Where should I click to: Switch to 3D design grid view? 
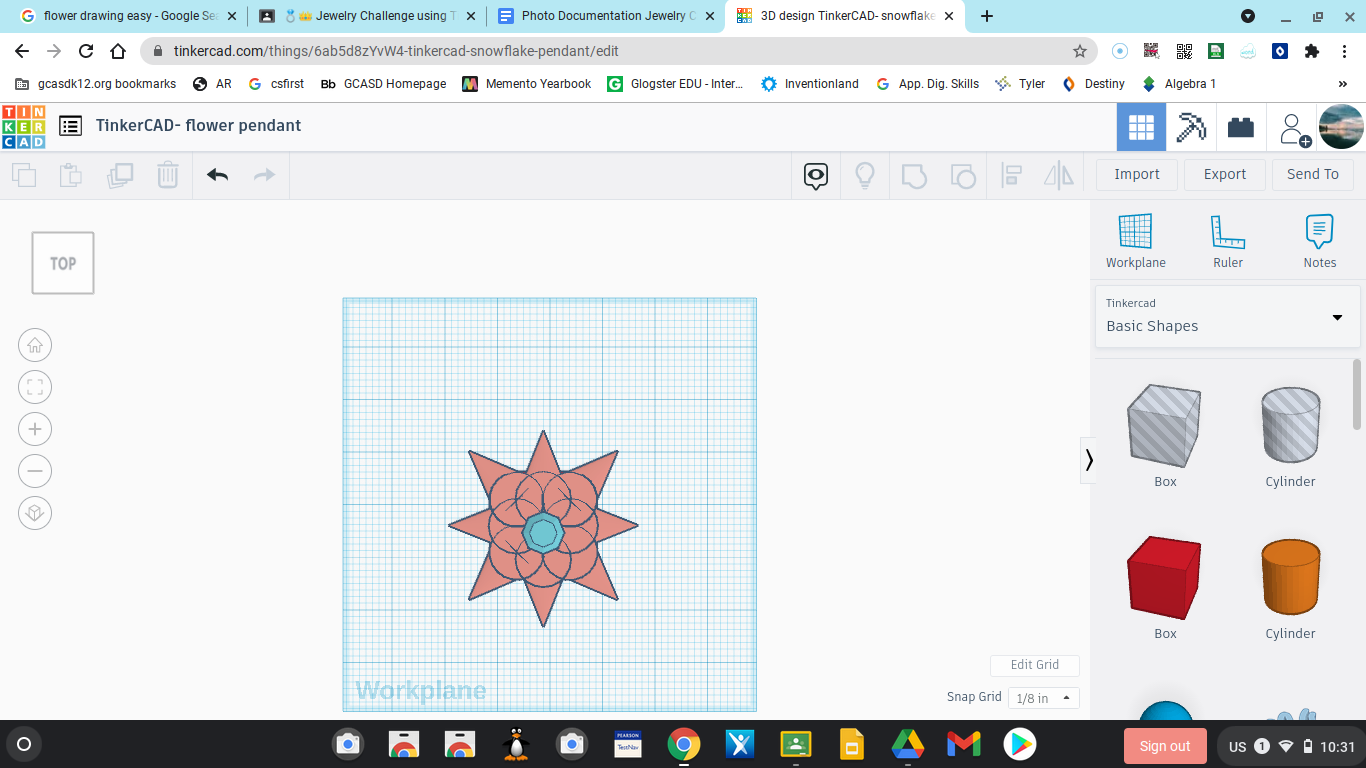pyautogui.click(x=1141, y=127)
